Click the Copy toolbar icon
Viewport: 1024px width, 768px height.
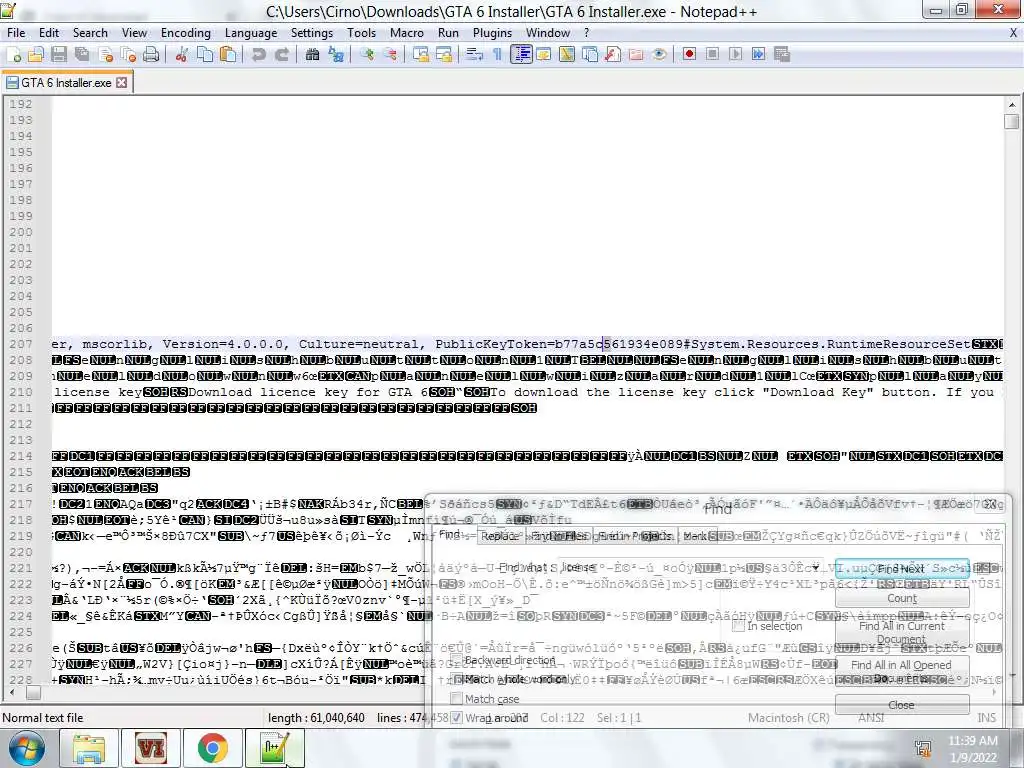point(204,55)
